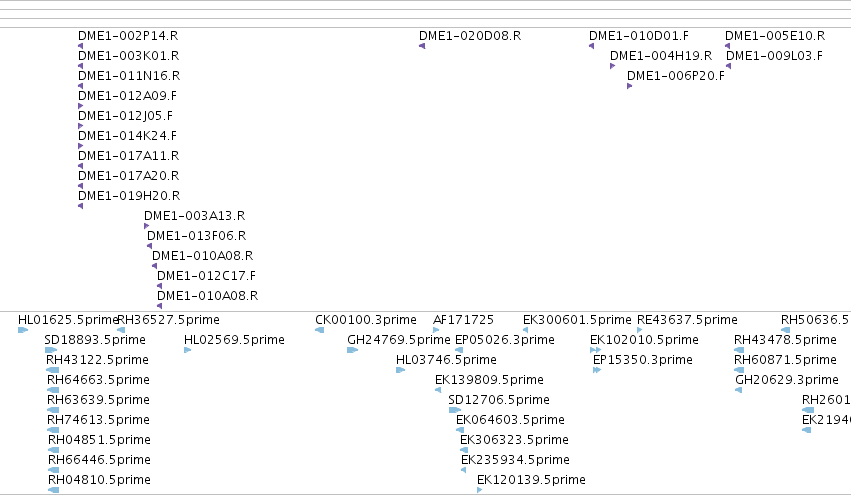The image size is (851, 495).
Task: Click the purple arrow glyph under DME1-002P14.R
Action: 80,46
